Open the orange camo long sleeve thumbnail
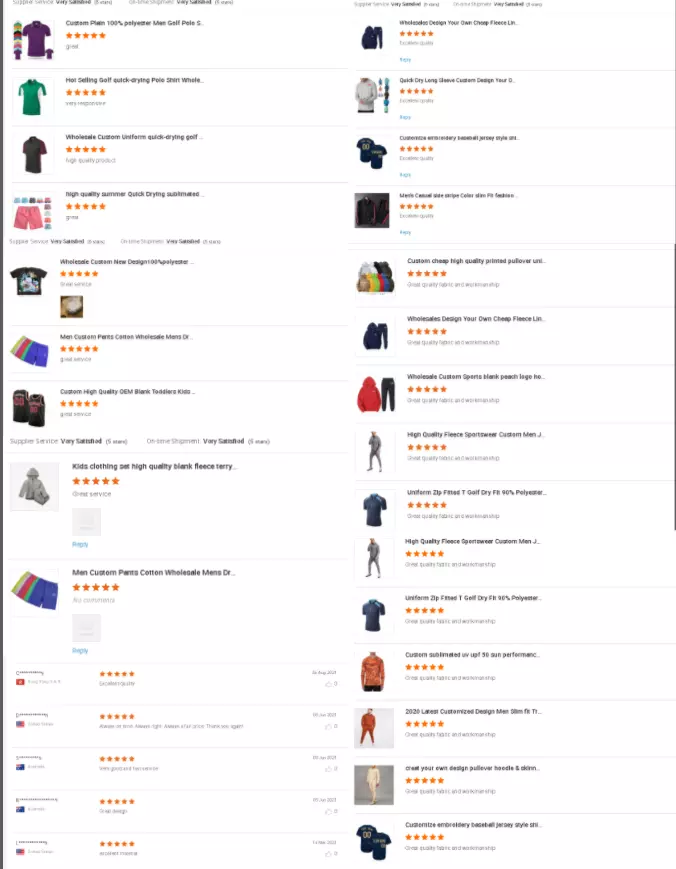 373,672
